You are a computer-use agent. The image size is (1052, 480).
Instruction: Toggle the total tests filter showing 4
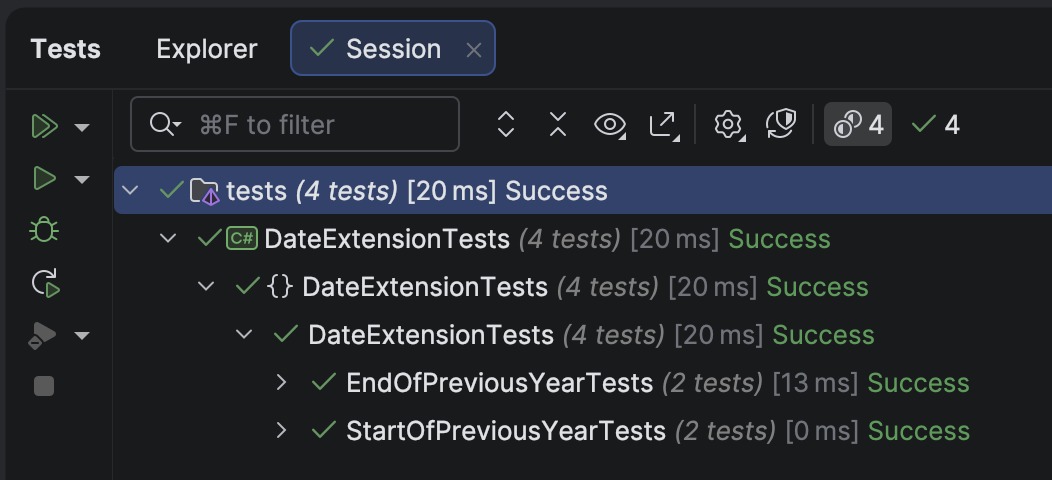pyautogui.click(x=858, y=124)
